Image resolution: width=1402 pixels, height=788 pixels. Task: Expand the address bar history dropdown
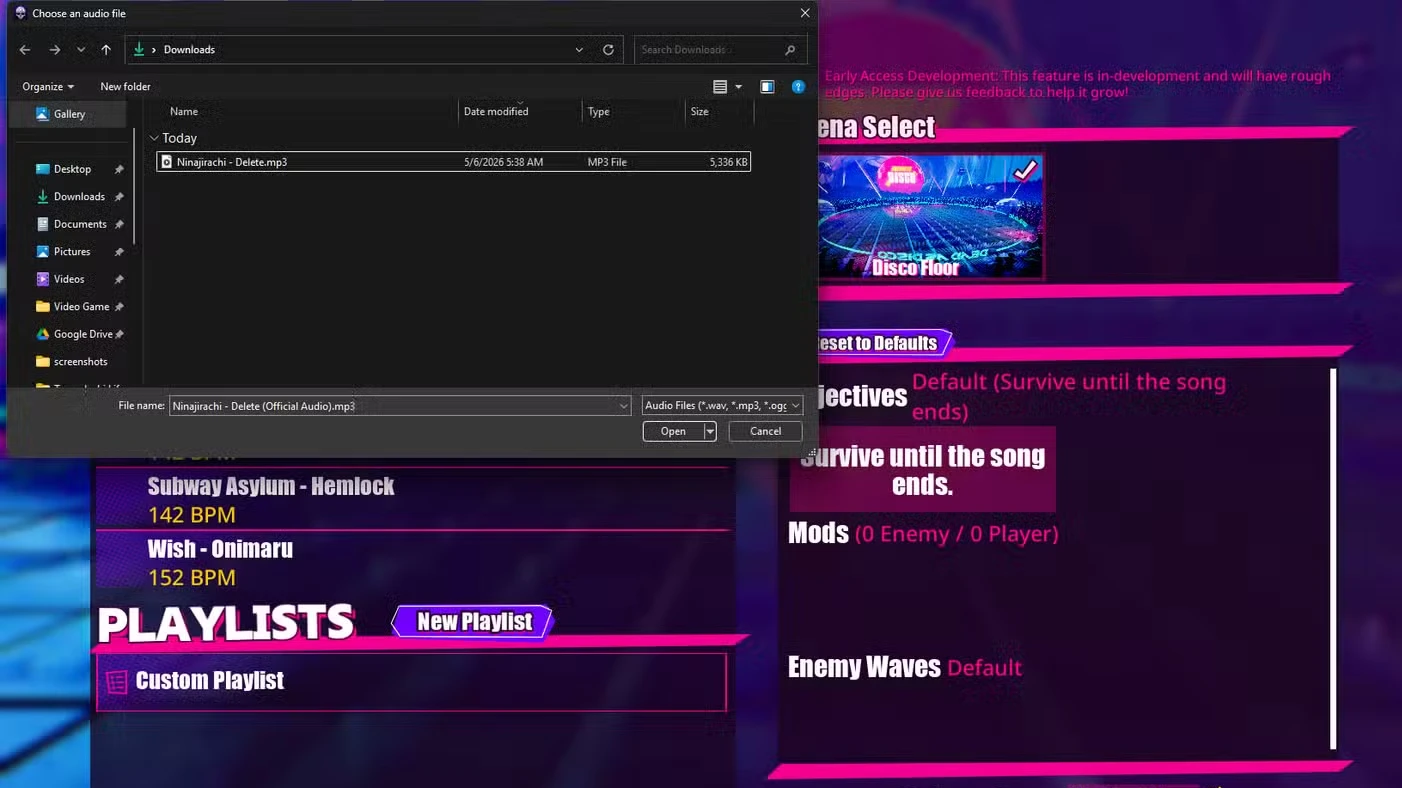pyautogui.click(x=579, y=50)
